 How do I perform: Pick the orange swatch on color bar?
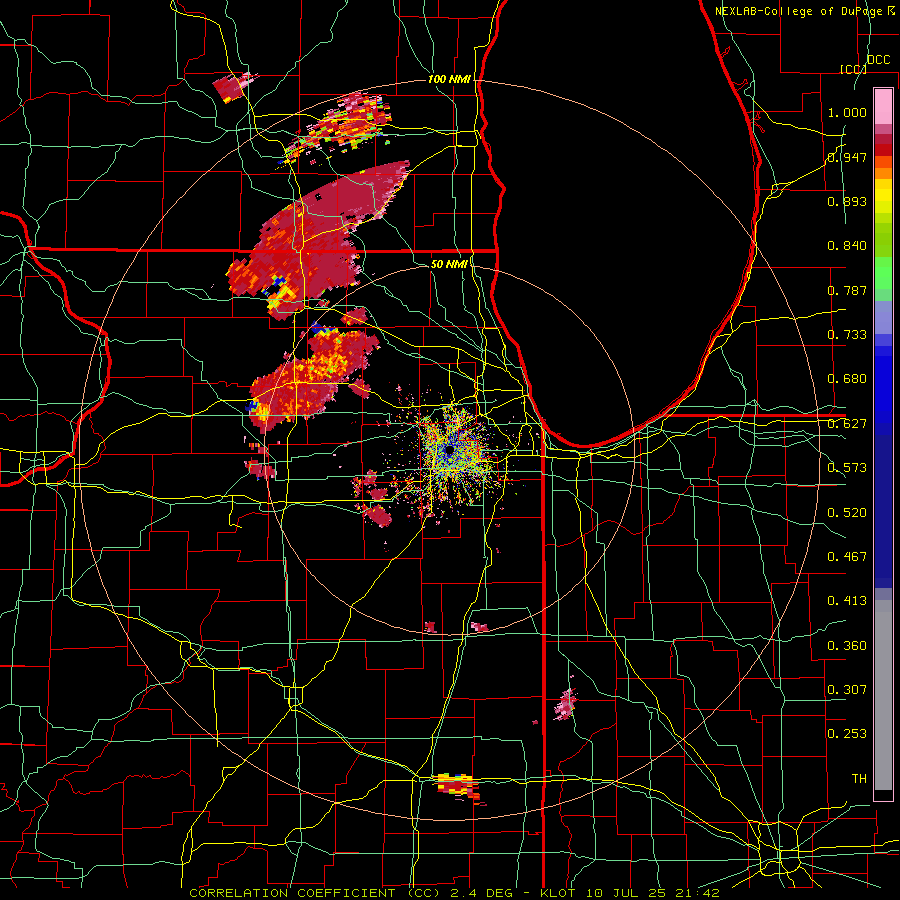coord(883,173)
